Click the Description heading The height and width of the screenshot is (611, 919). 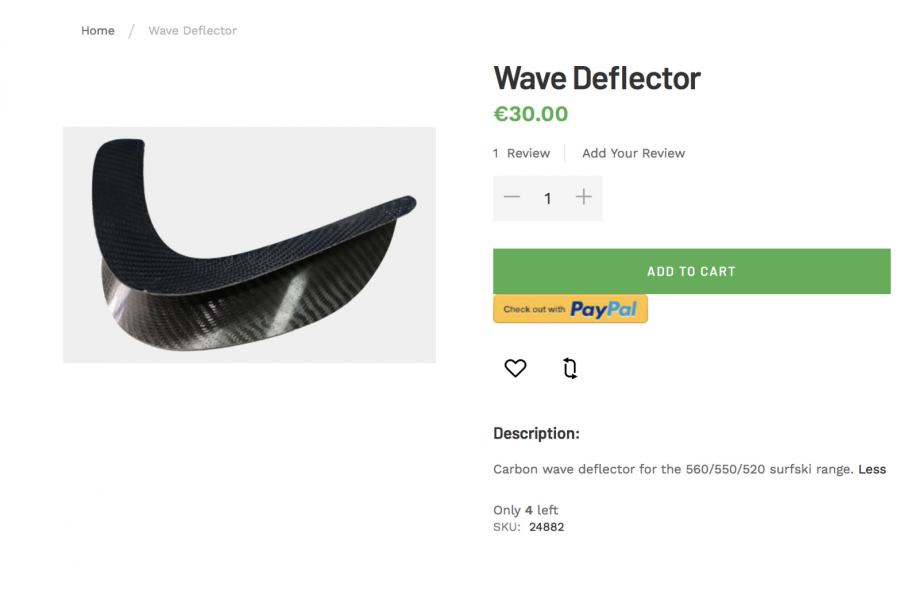click(x=536, y=434)
